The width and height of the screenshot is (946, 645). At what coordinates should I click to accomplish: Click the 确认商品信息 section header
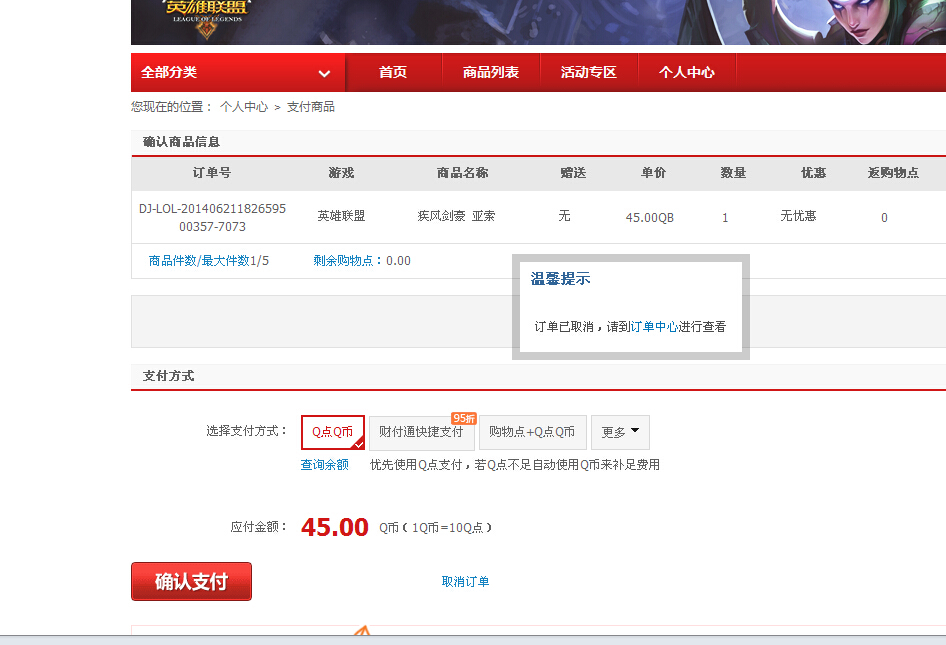181,142
